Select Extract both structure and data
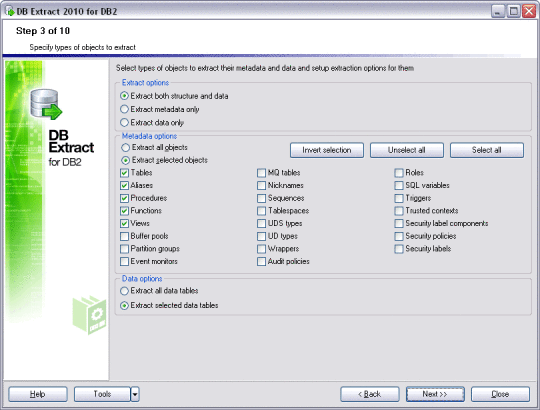The image size is (540, 410). tap(124, 96)
